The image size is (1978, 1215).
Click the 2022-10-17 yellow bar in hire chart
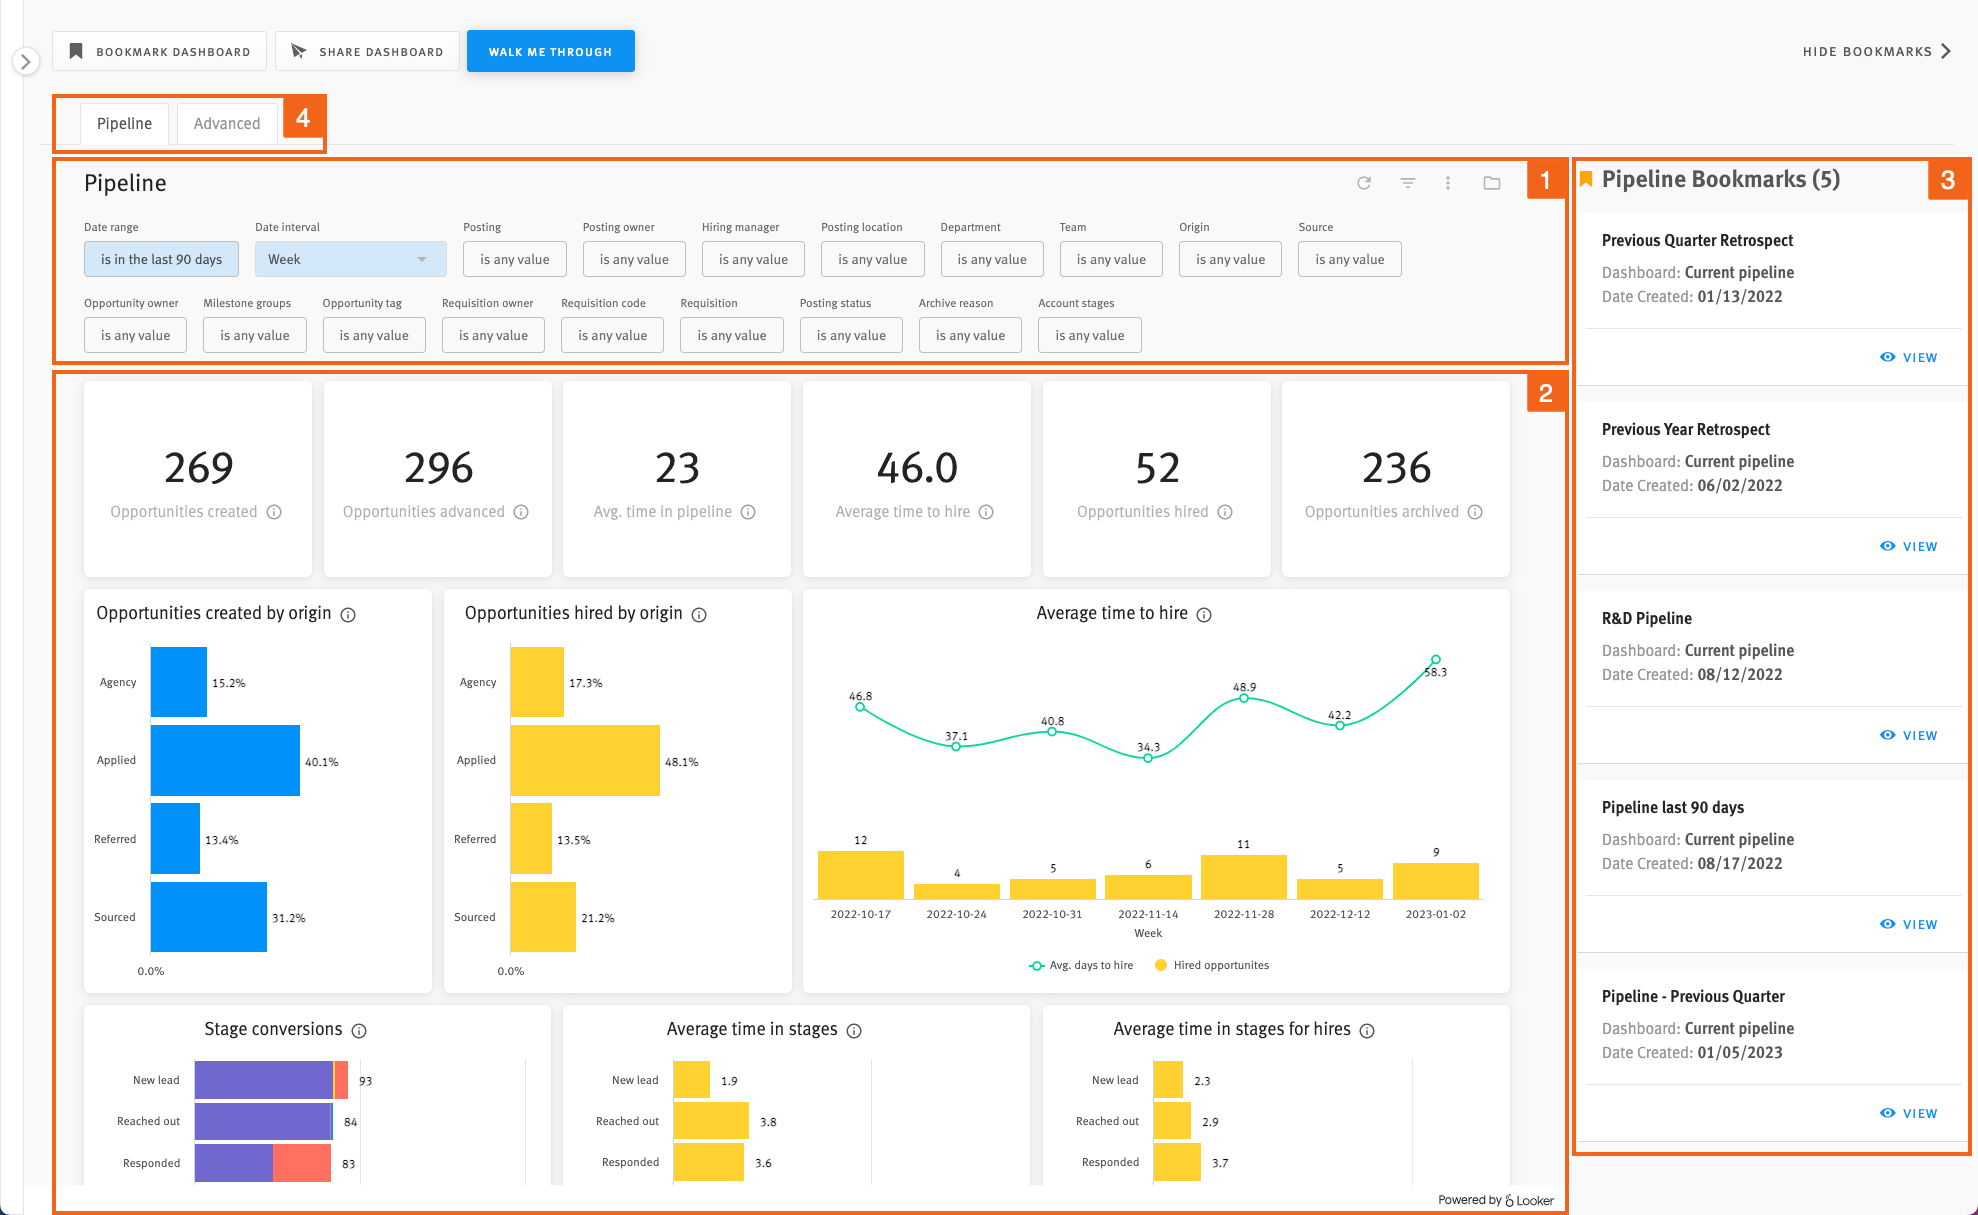pyautogui.click(x=860, y=875)
